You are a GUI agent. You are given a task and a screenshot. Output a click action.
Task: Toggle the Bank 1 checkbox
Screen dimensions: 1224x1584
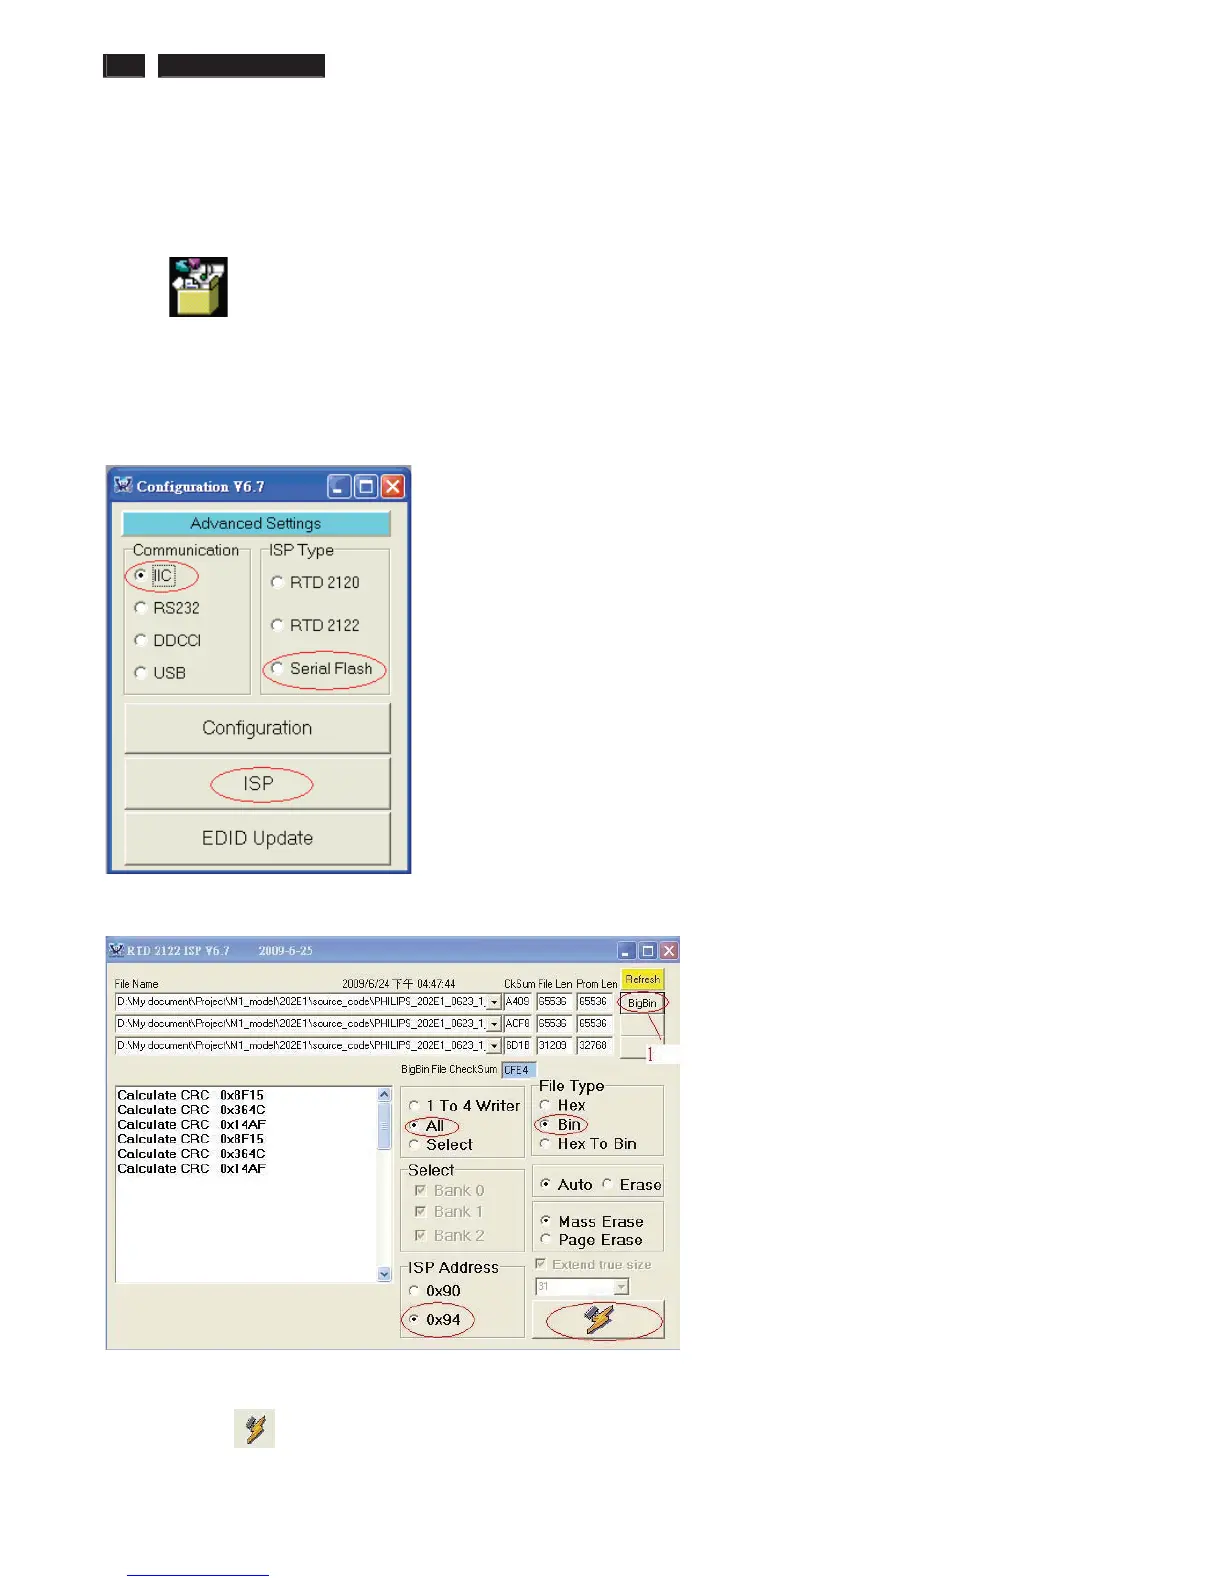pyautogui.click(x=449, y=1212)
